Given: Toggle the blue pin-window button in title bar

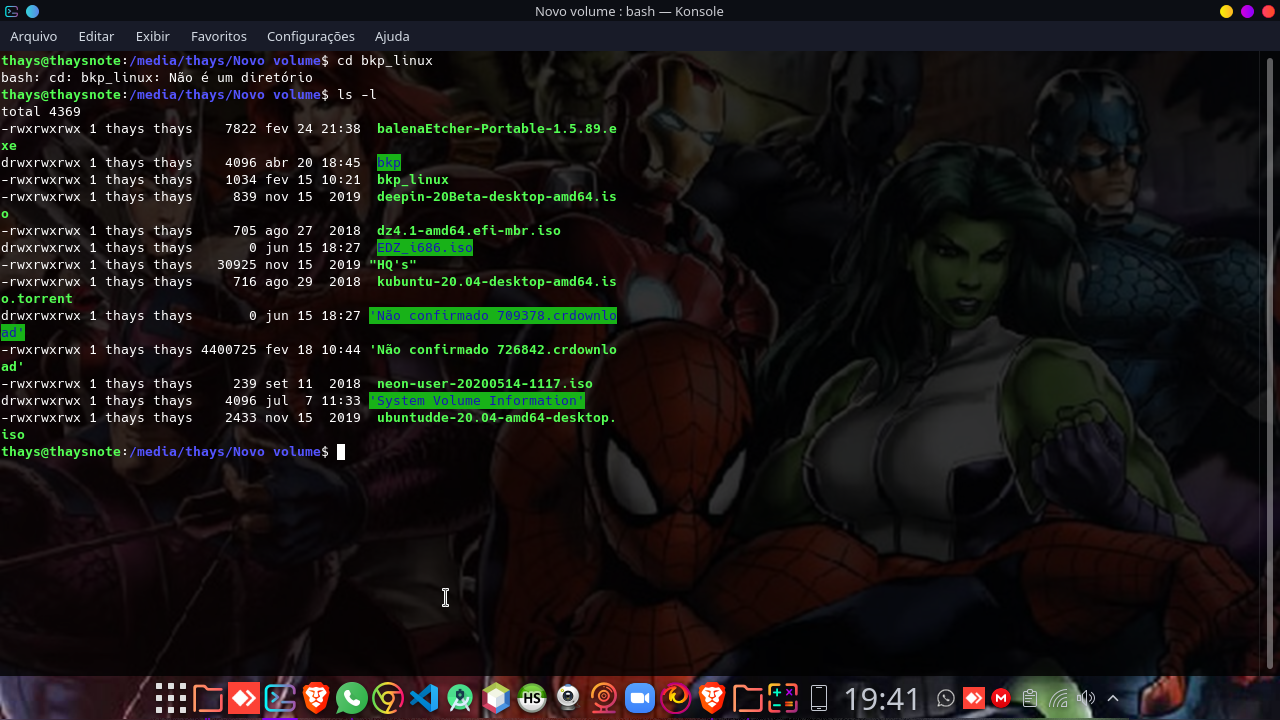Looking at the screenshot, I should (32, 11).
